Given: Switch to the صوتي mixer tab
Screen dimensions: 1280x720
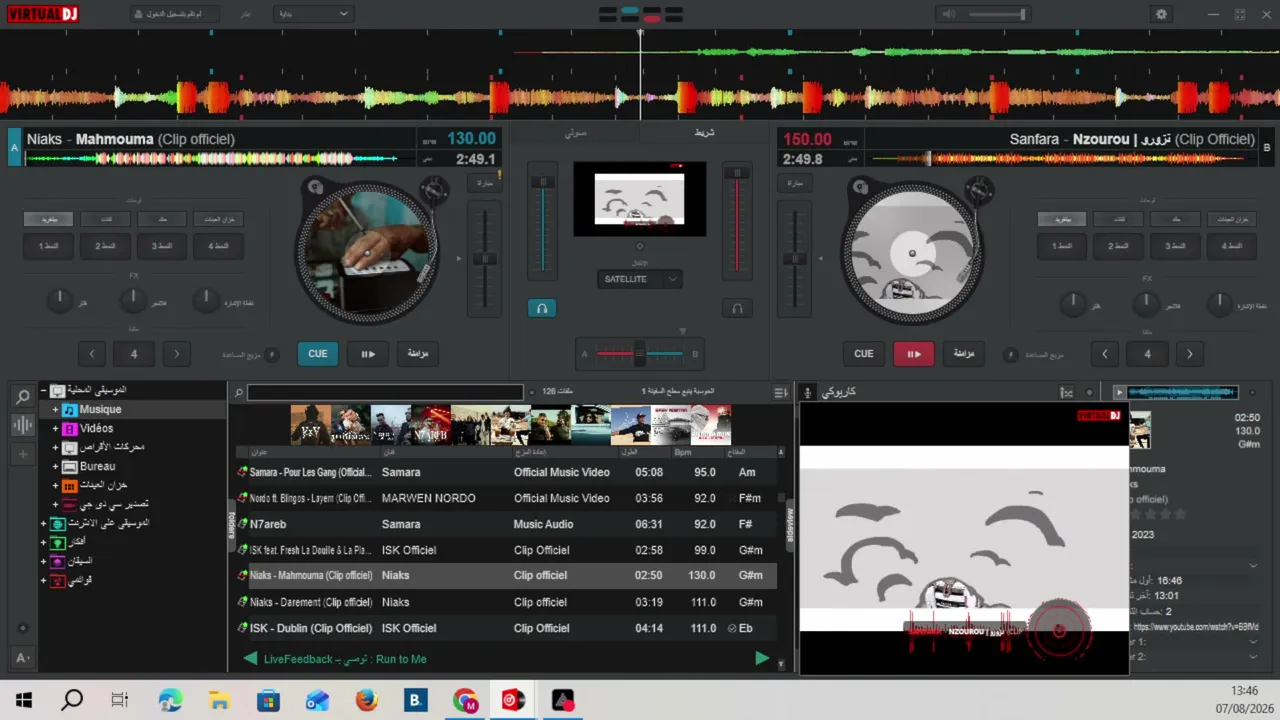Looking at the screenshot, I should click(x=576, y=132).
